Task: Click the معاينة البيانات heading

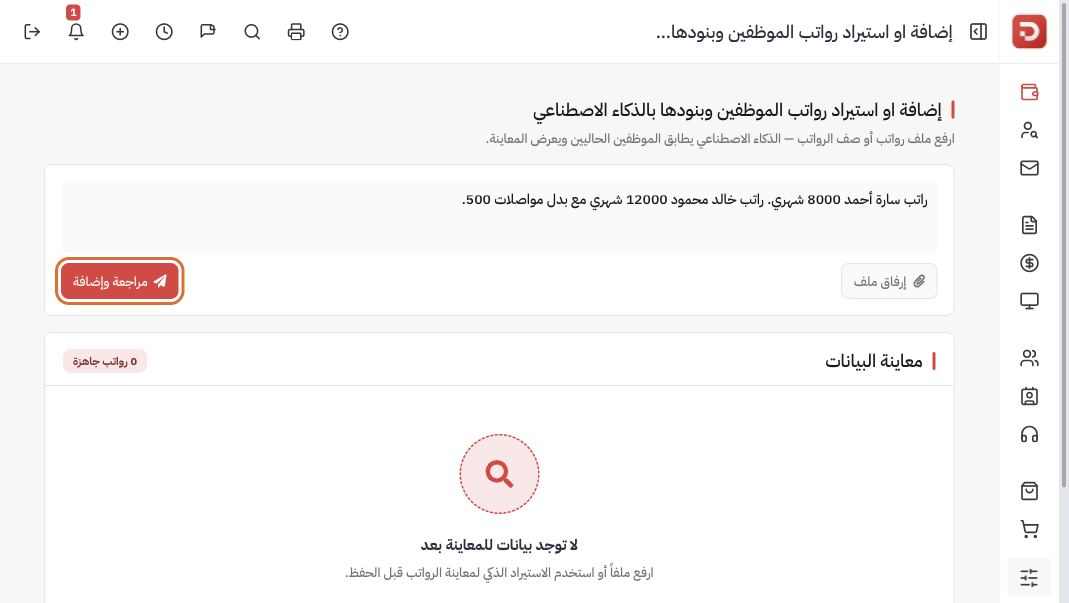Action: click(873, 362)
